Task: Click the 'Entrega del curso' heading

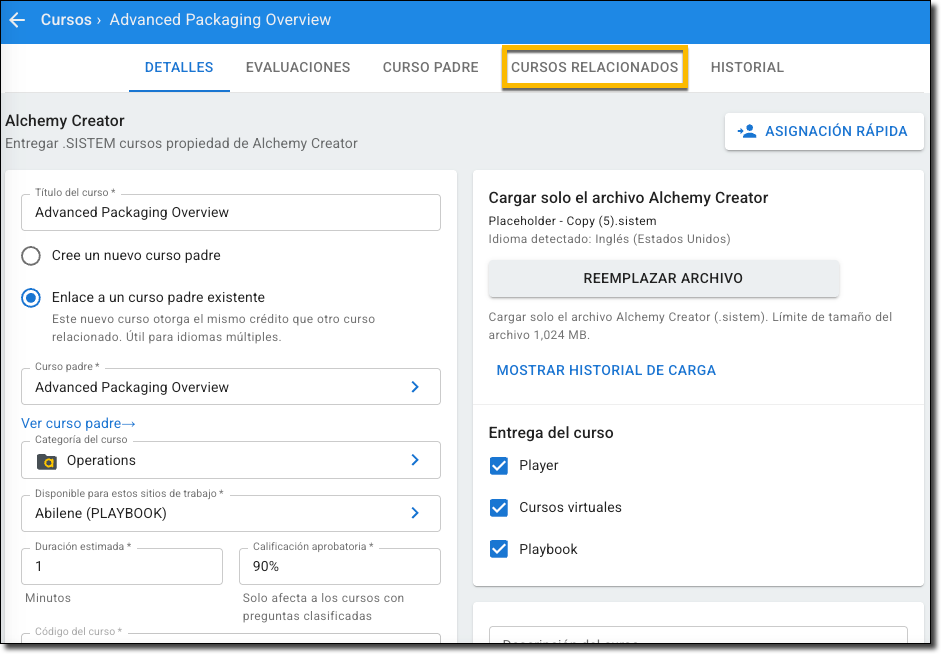Action: (x=551, y=433)
